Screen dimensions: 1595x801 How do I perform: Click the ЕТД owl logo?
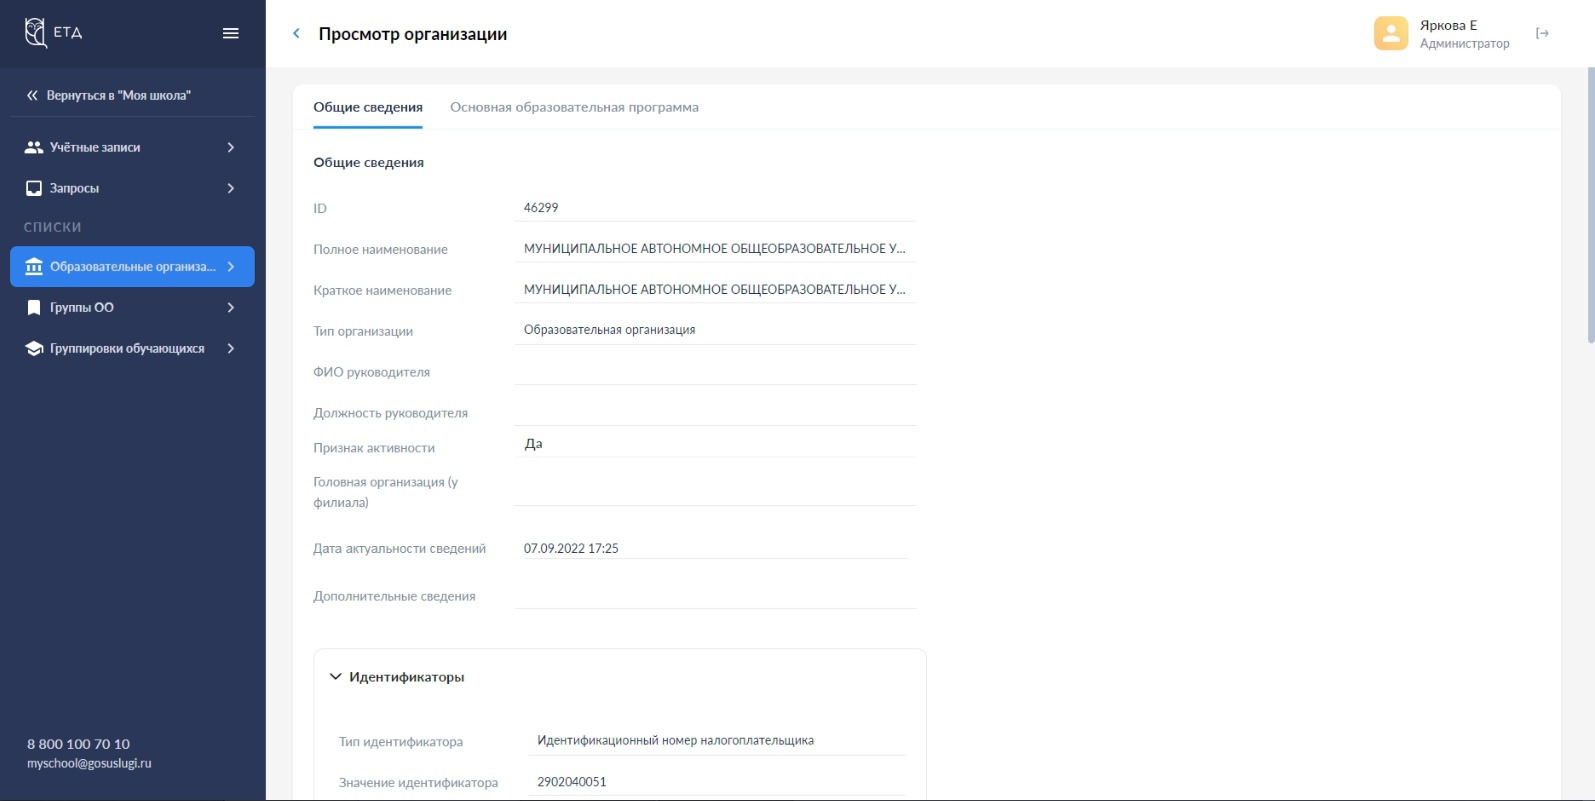(x=36, y=33)
